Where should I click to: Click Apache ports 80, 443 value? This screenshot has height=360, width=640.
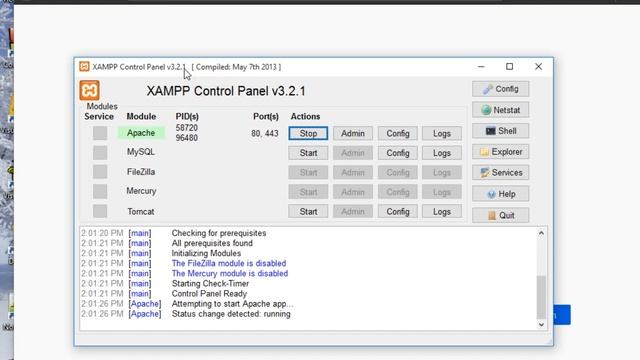265,133
